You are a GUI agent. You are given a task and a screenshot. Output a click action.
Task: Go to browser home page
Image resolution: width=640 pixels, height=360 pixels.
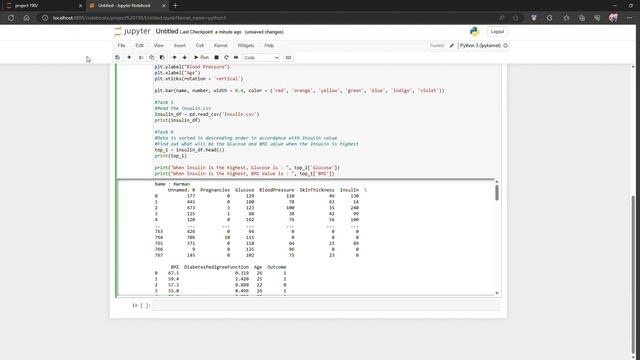click(x=27, y=18)
